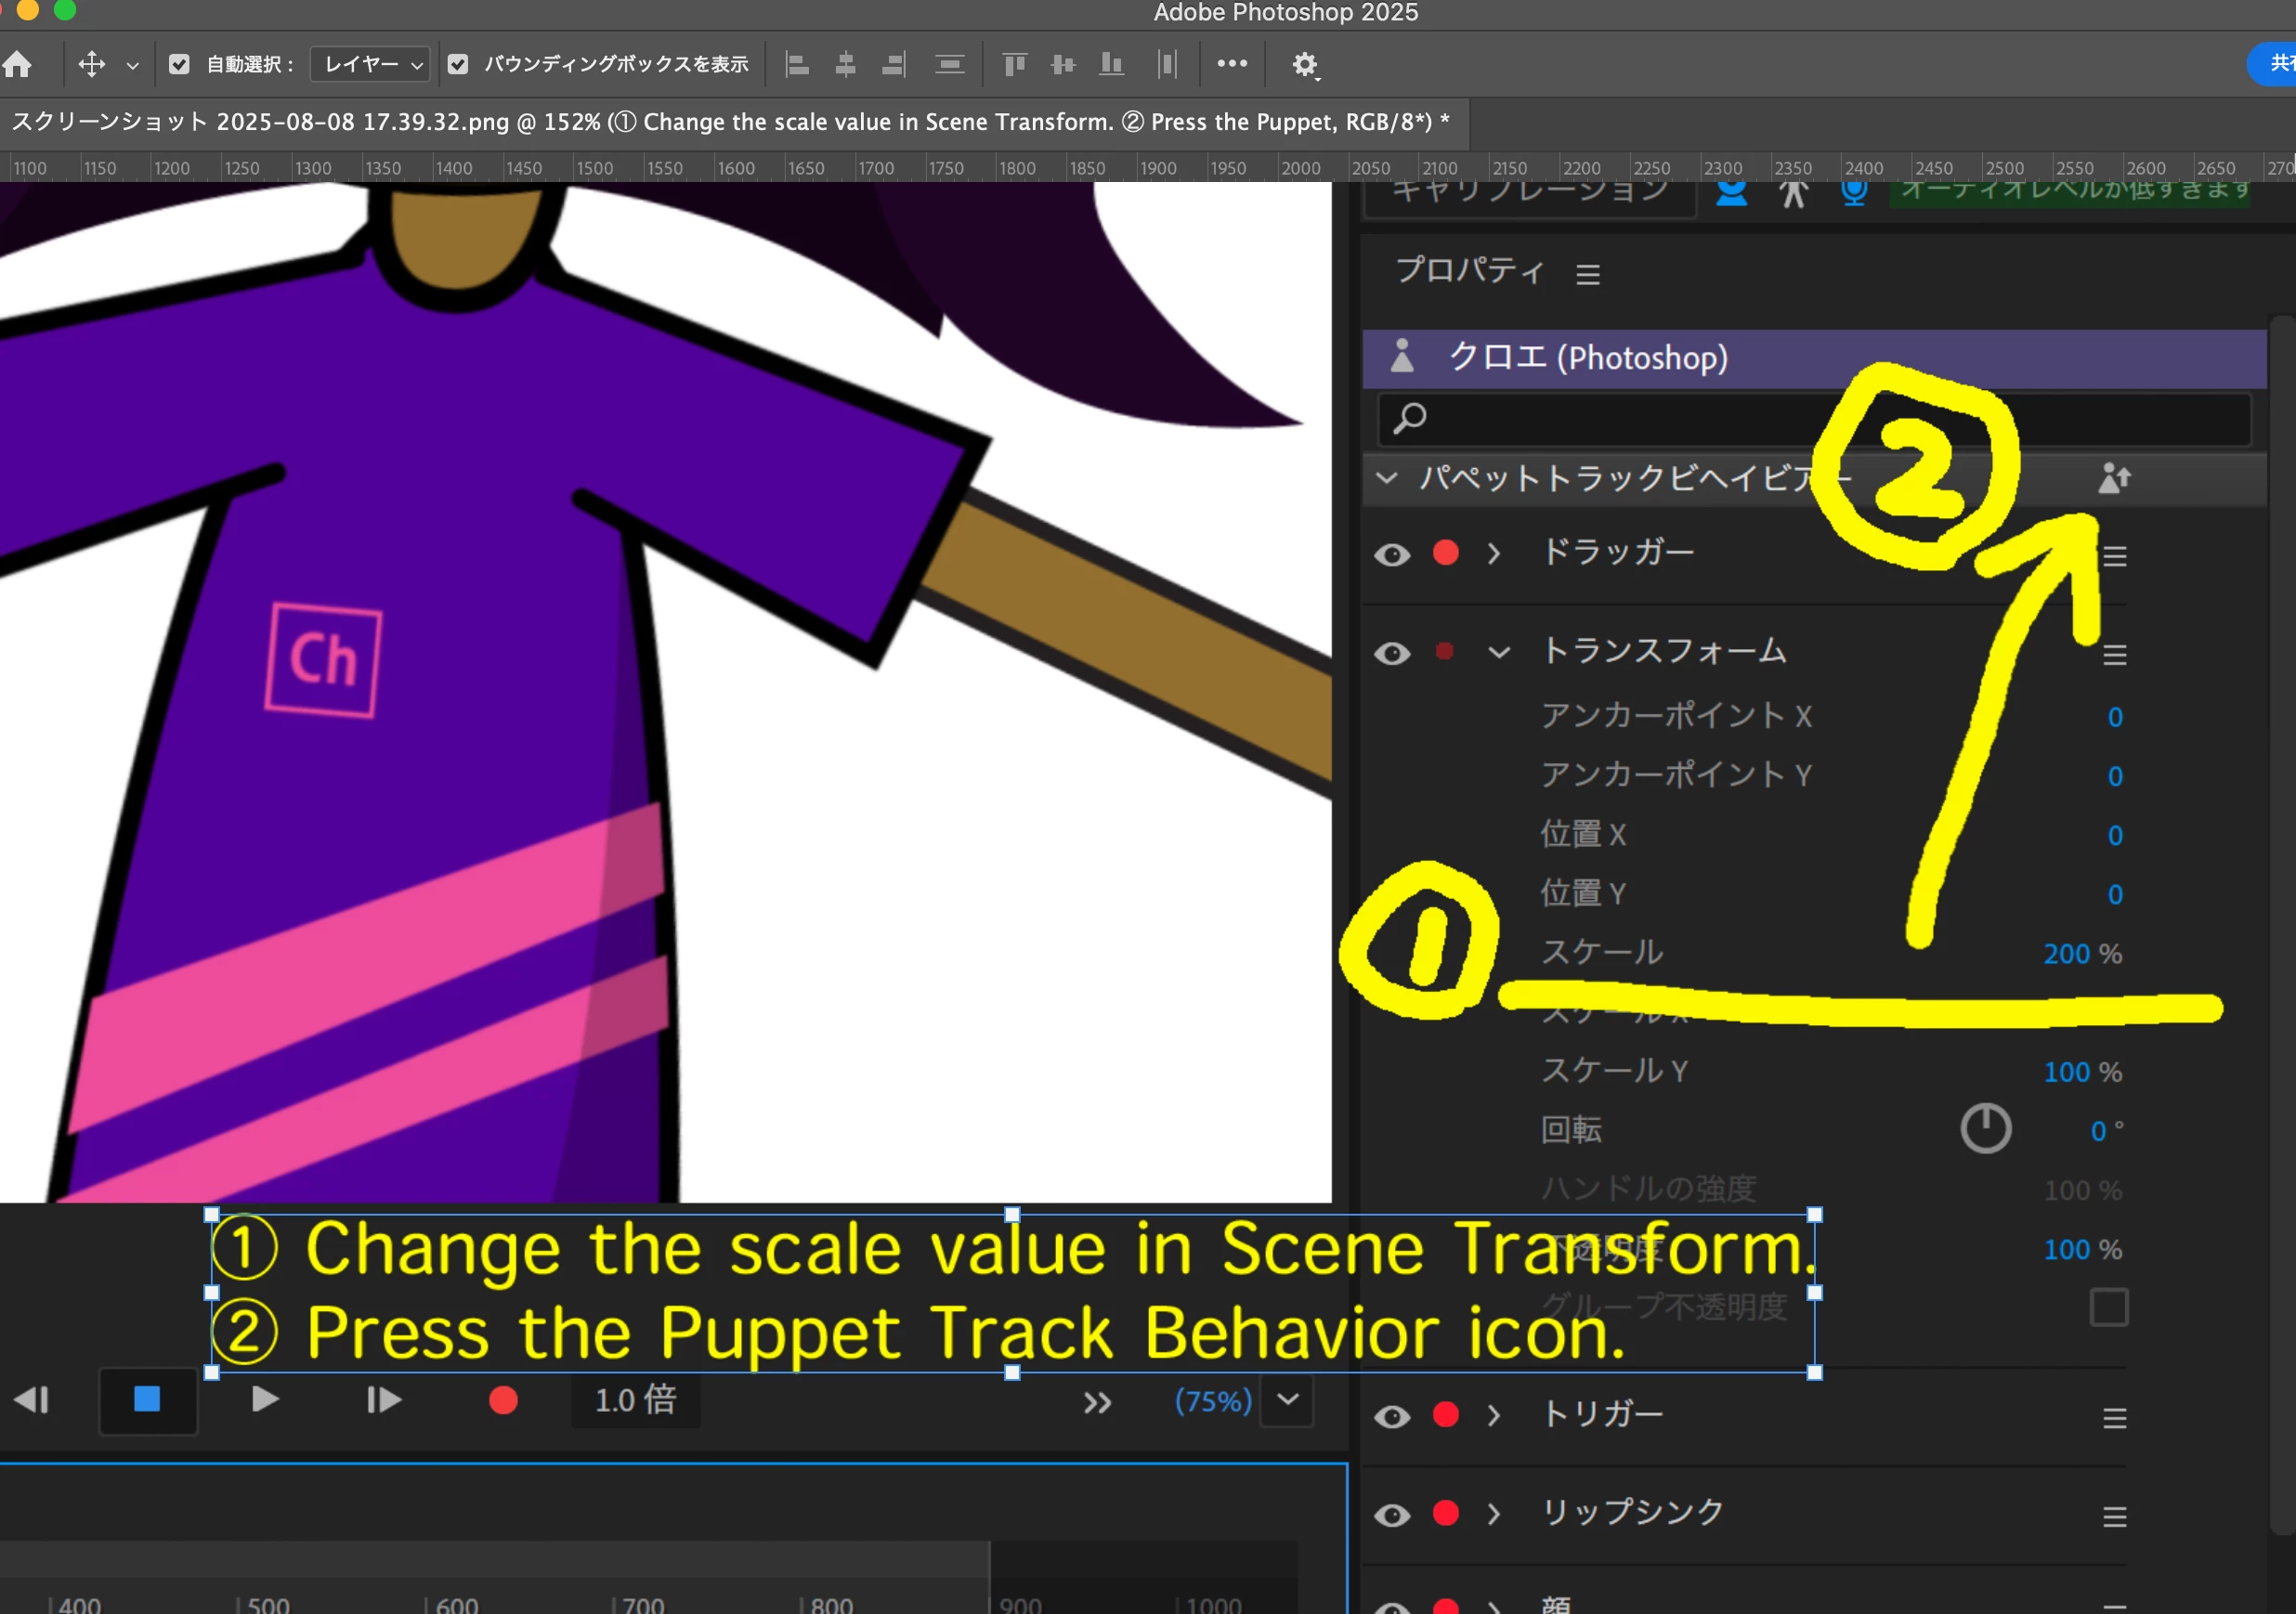2296x1614 pixels.
Task: Click the Share button at top right
Action: click(2276, 64)
